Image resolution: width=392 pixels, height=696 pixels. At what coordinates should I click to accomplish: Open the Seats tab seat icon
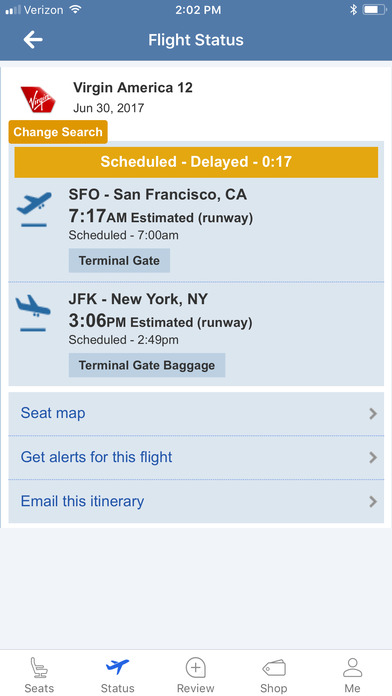coord(39,667)
